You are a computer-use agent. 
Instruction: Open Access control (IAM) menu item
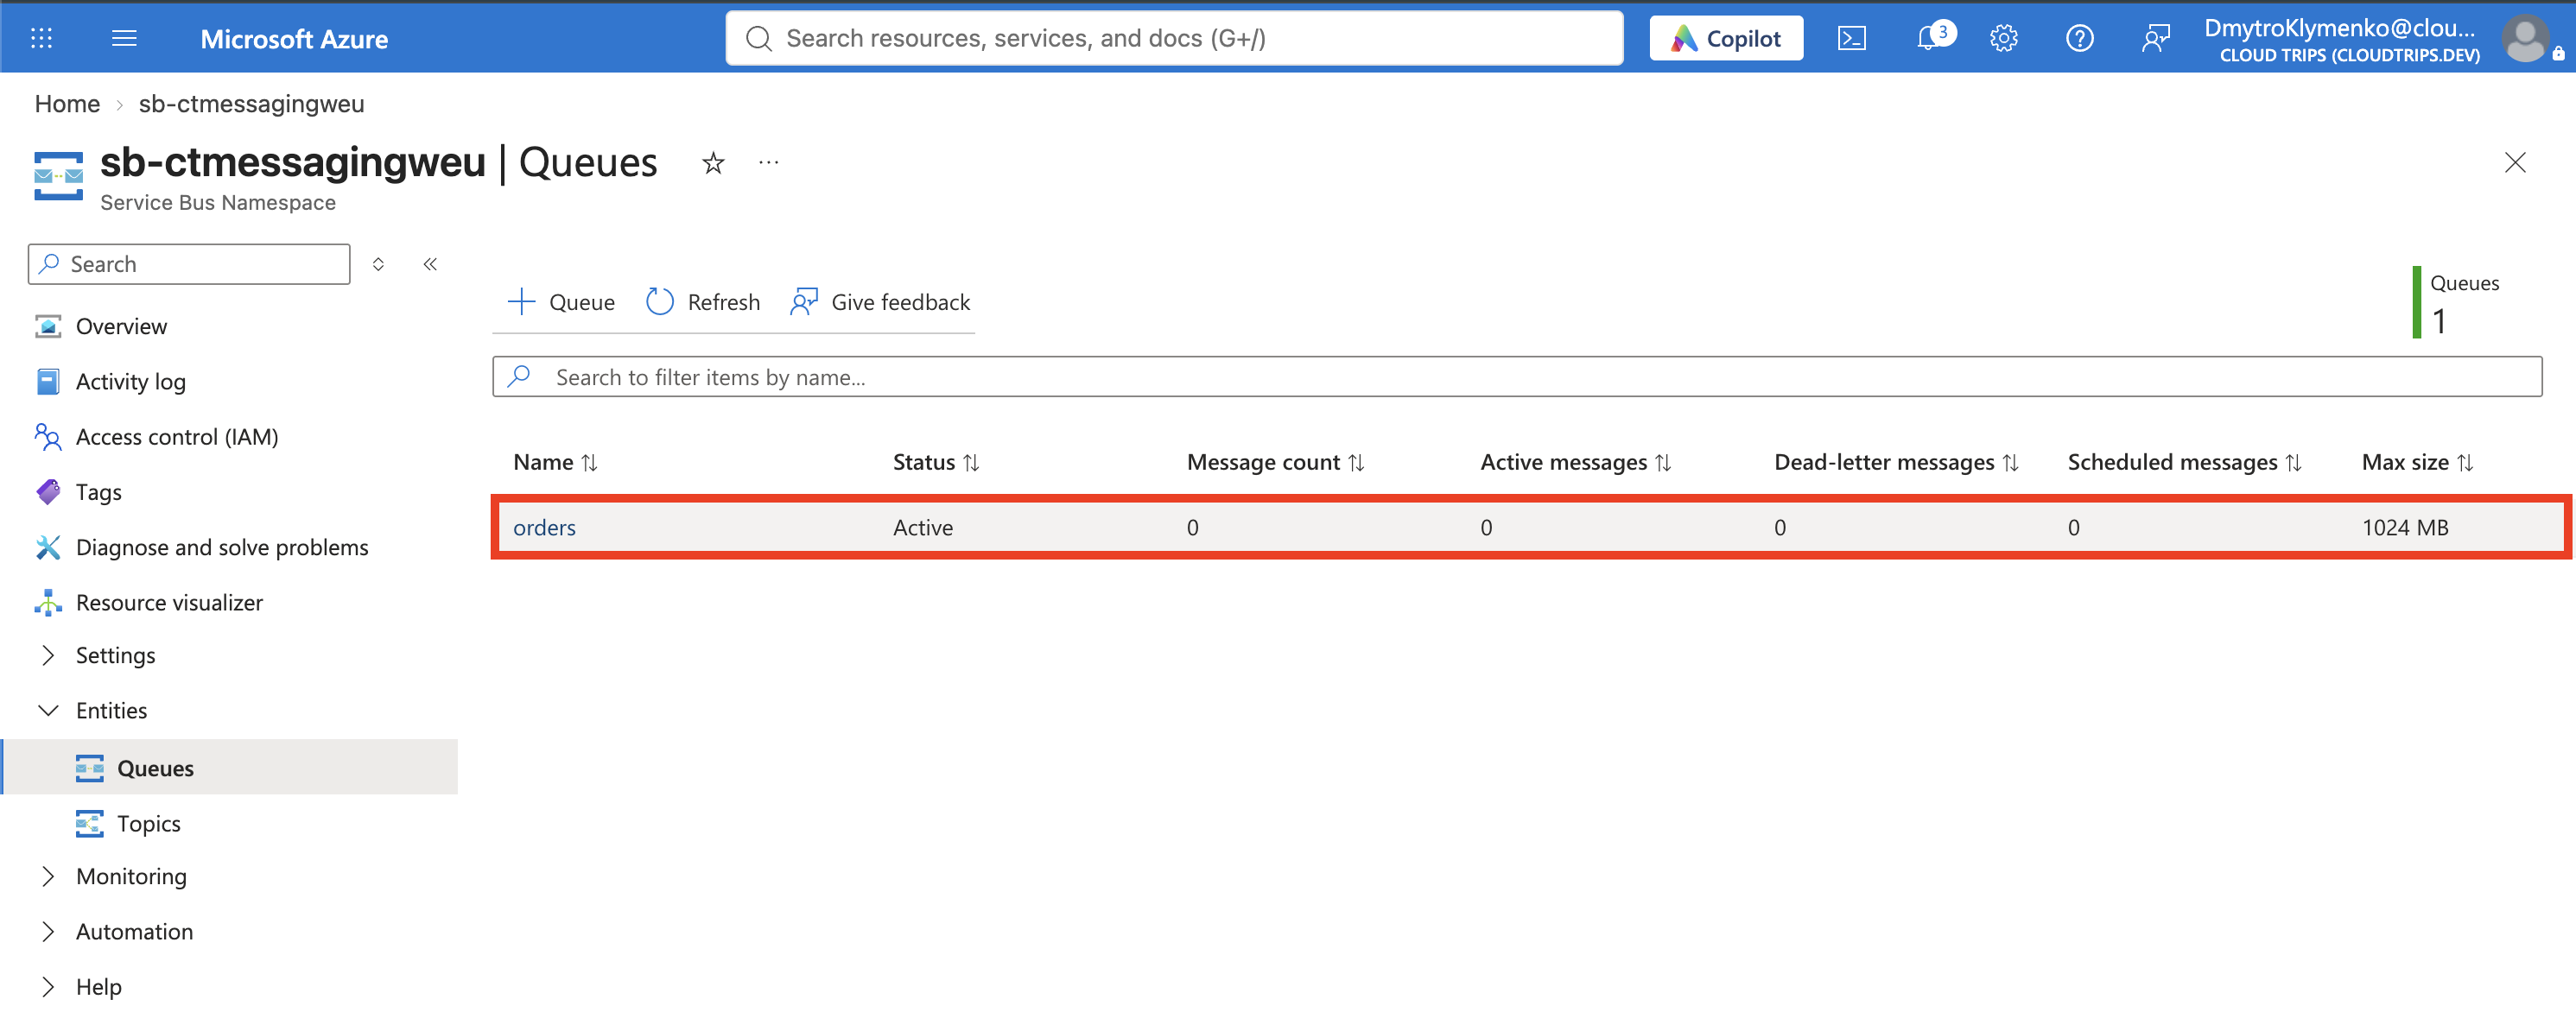click(x=176, y=437)
